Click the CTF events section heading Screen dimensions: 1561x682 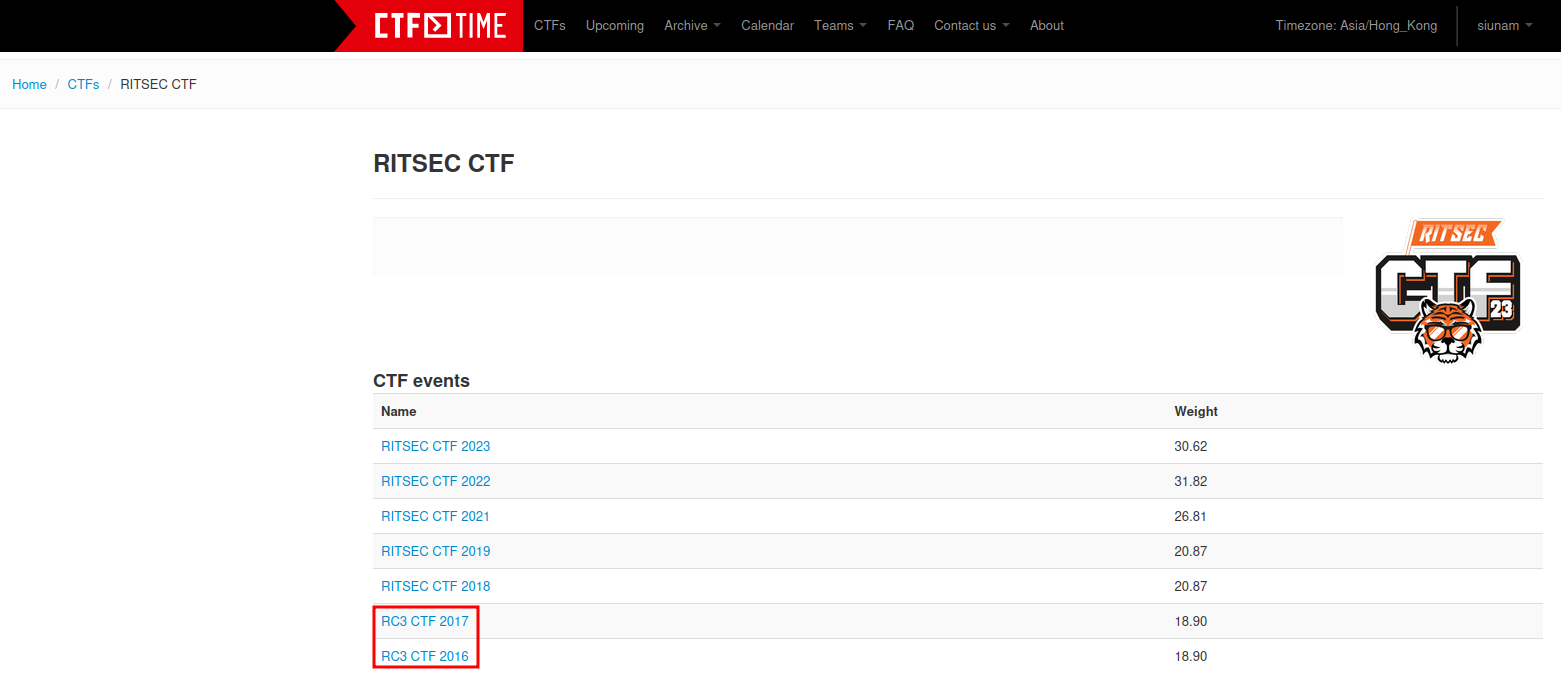[421, 380]
